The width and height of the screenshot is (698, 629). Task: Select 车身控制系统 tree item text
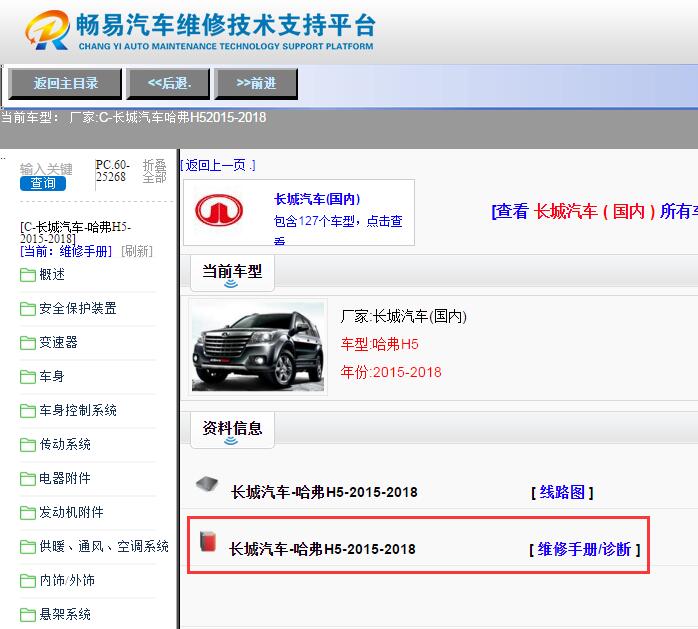click(78, 410)
